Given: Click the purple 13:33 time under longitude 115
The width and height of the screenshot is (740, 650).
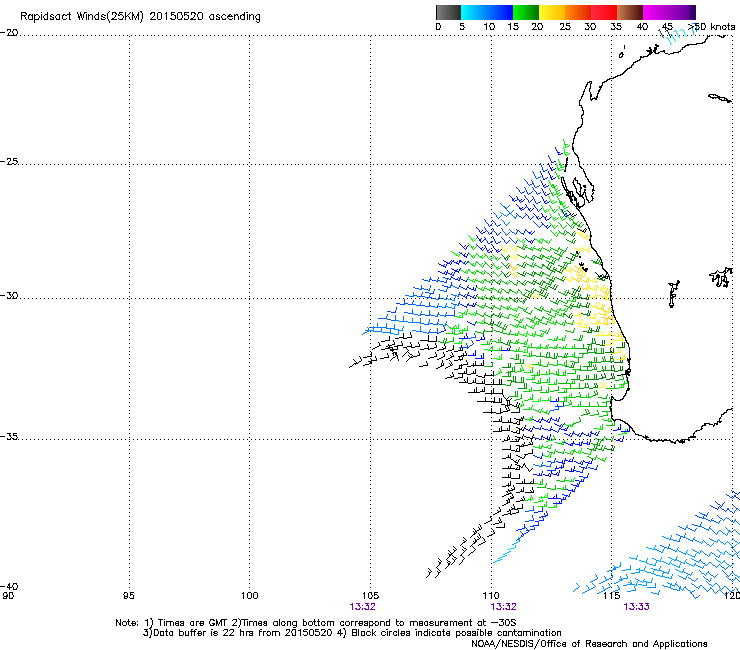Looking at the screenshot, I should (636, 607).
